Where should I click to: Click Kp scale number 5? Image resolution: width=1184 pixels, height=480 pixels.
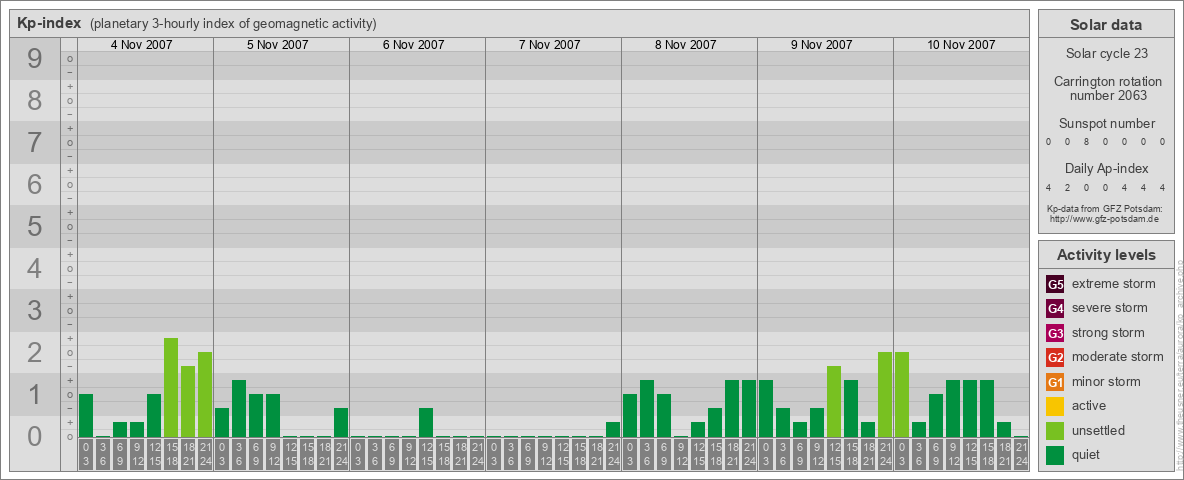click(34, 226)
